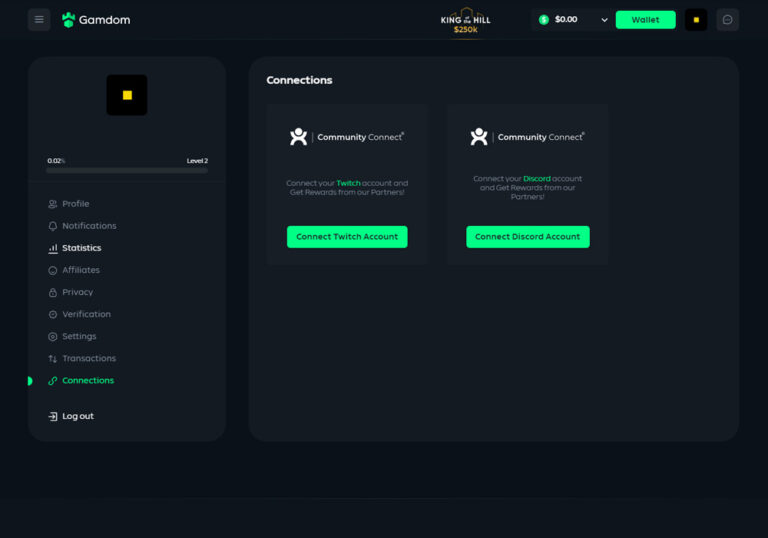
Task: Click the Gamdom logo
Action: coord(96,20)
